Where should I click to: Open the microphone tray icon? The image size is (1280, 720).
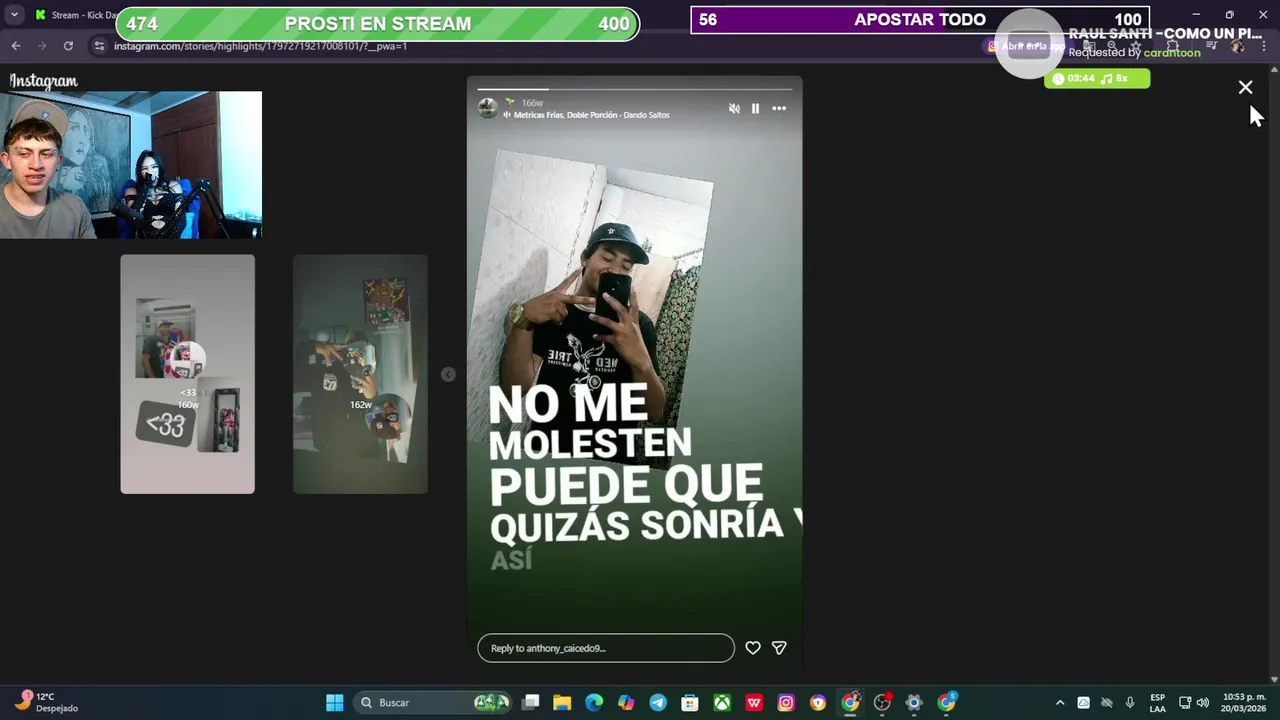pos(1130,702)
